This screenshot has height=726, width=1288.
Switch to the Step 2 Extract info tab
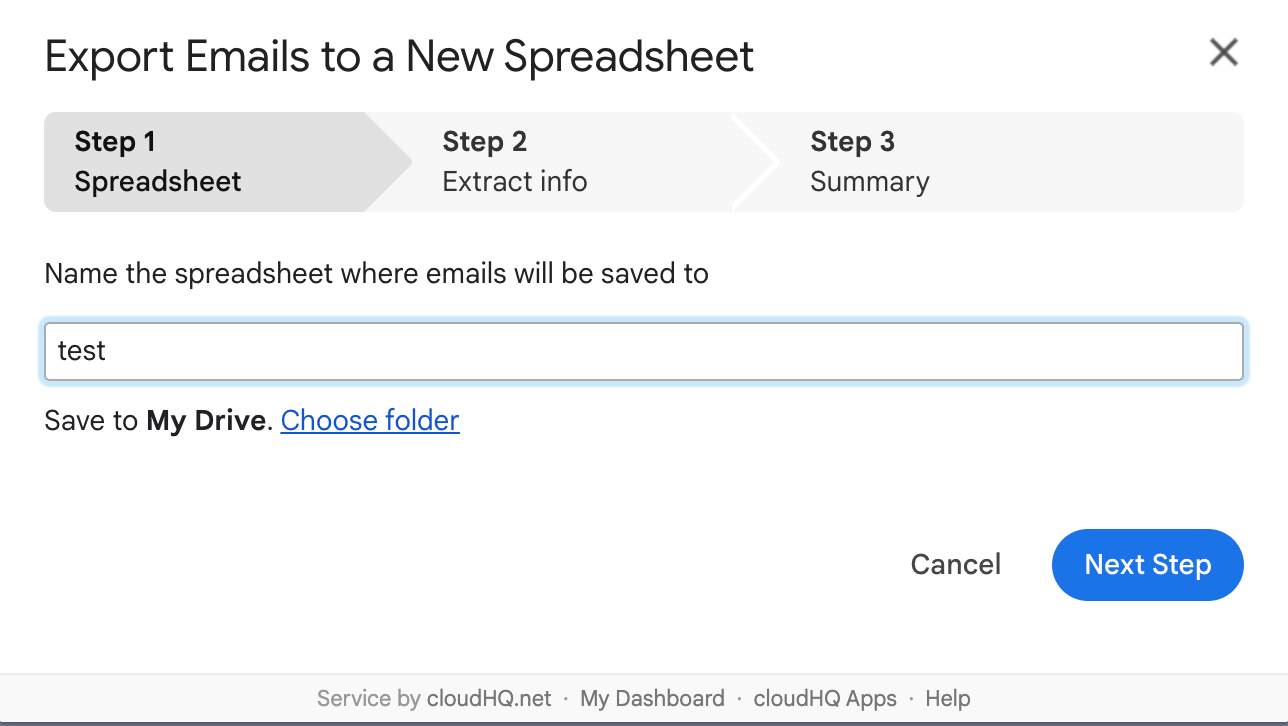pyautogui.click(x=514, y=162)
